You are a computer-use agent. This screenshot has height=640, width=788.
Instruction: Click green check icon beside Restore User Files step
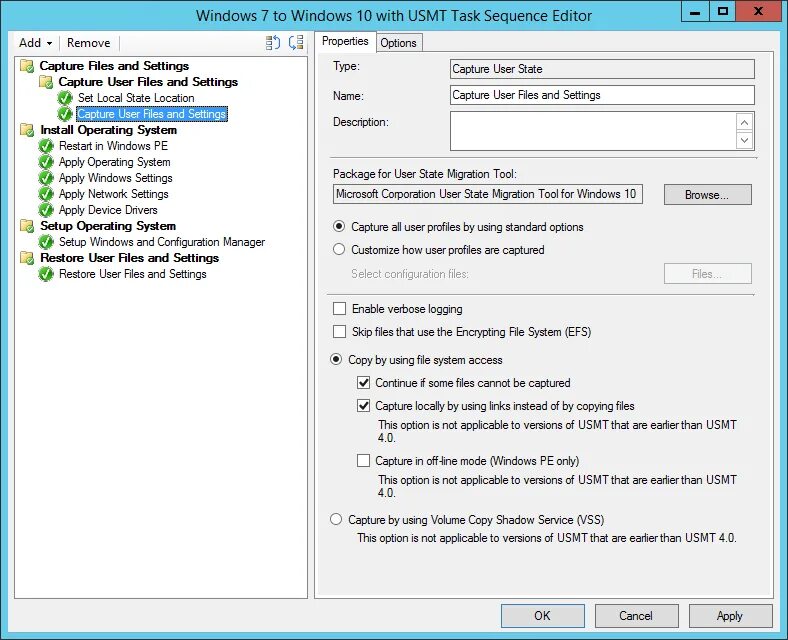[x=46, y=274]
